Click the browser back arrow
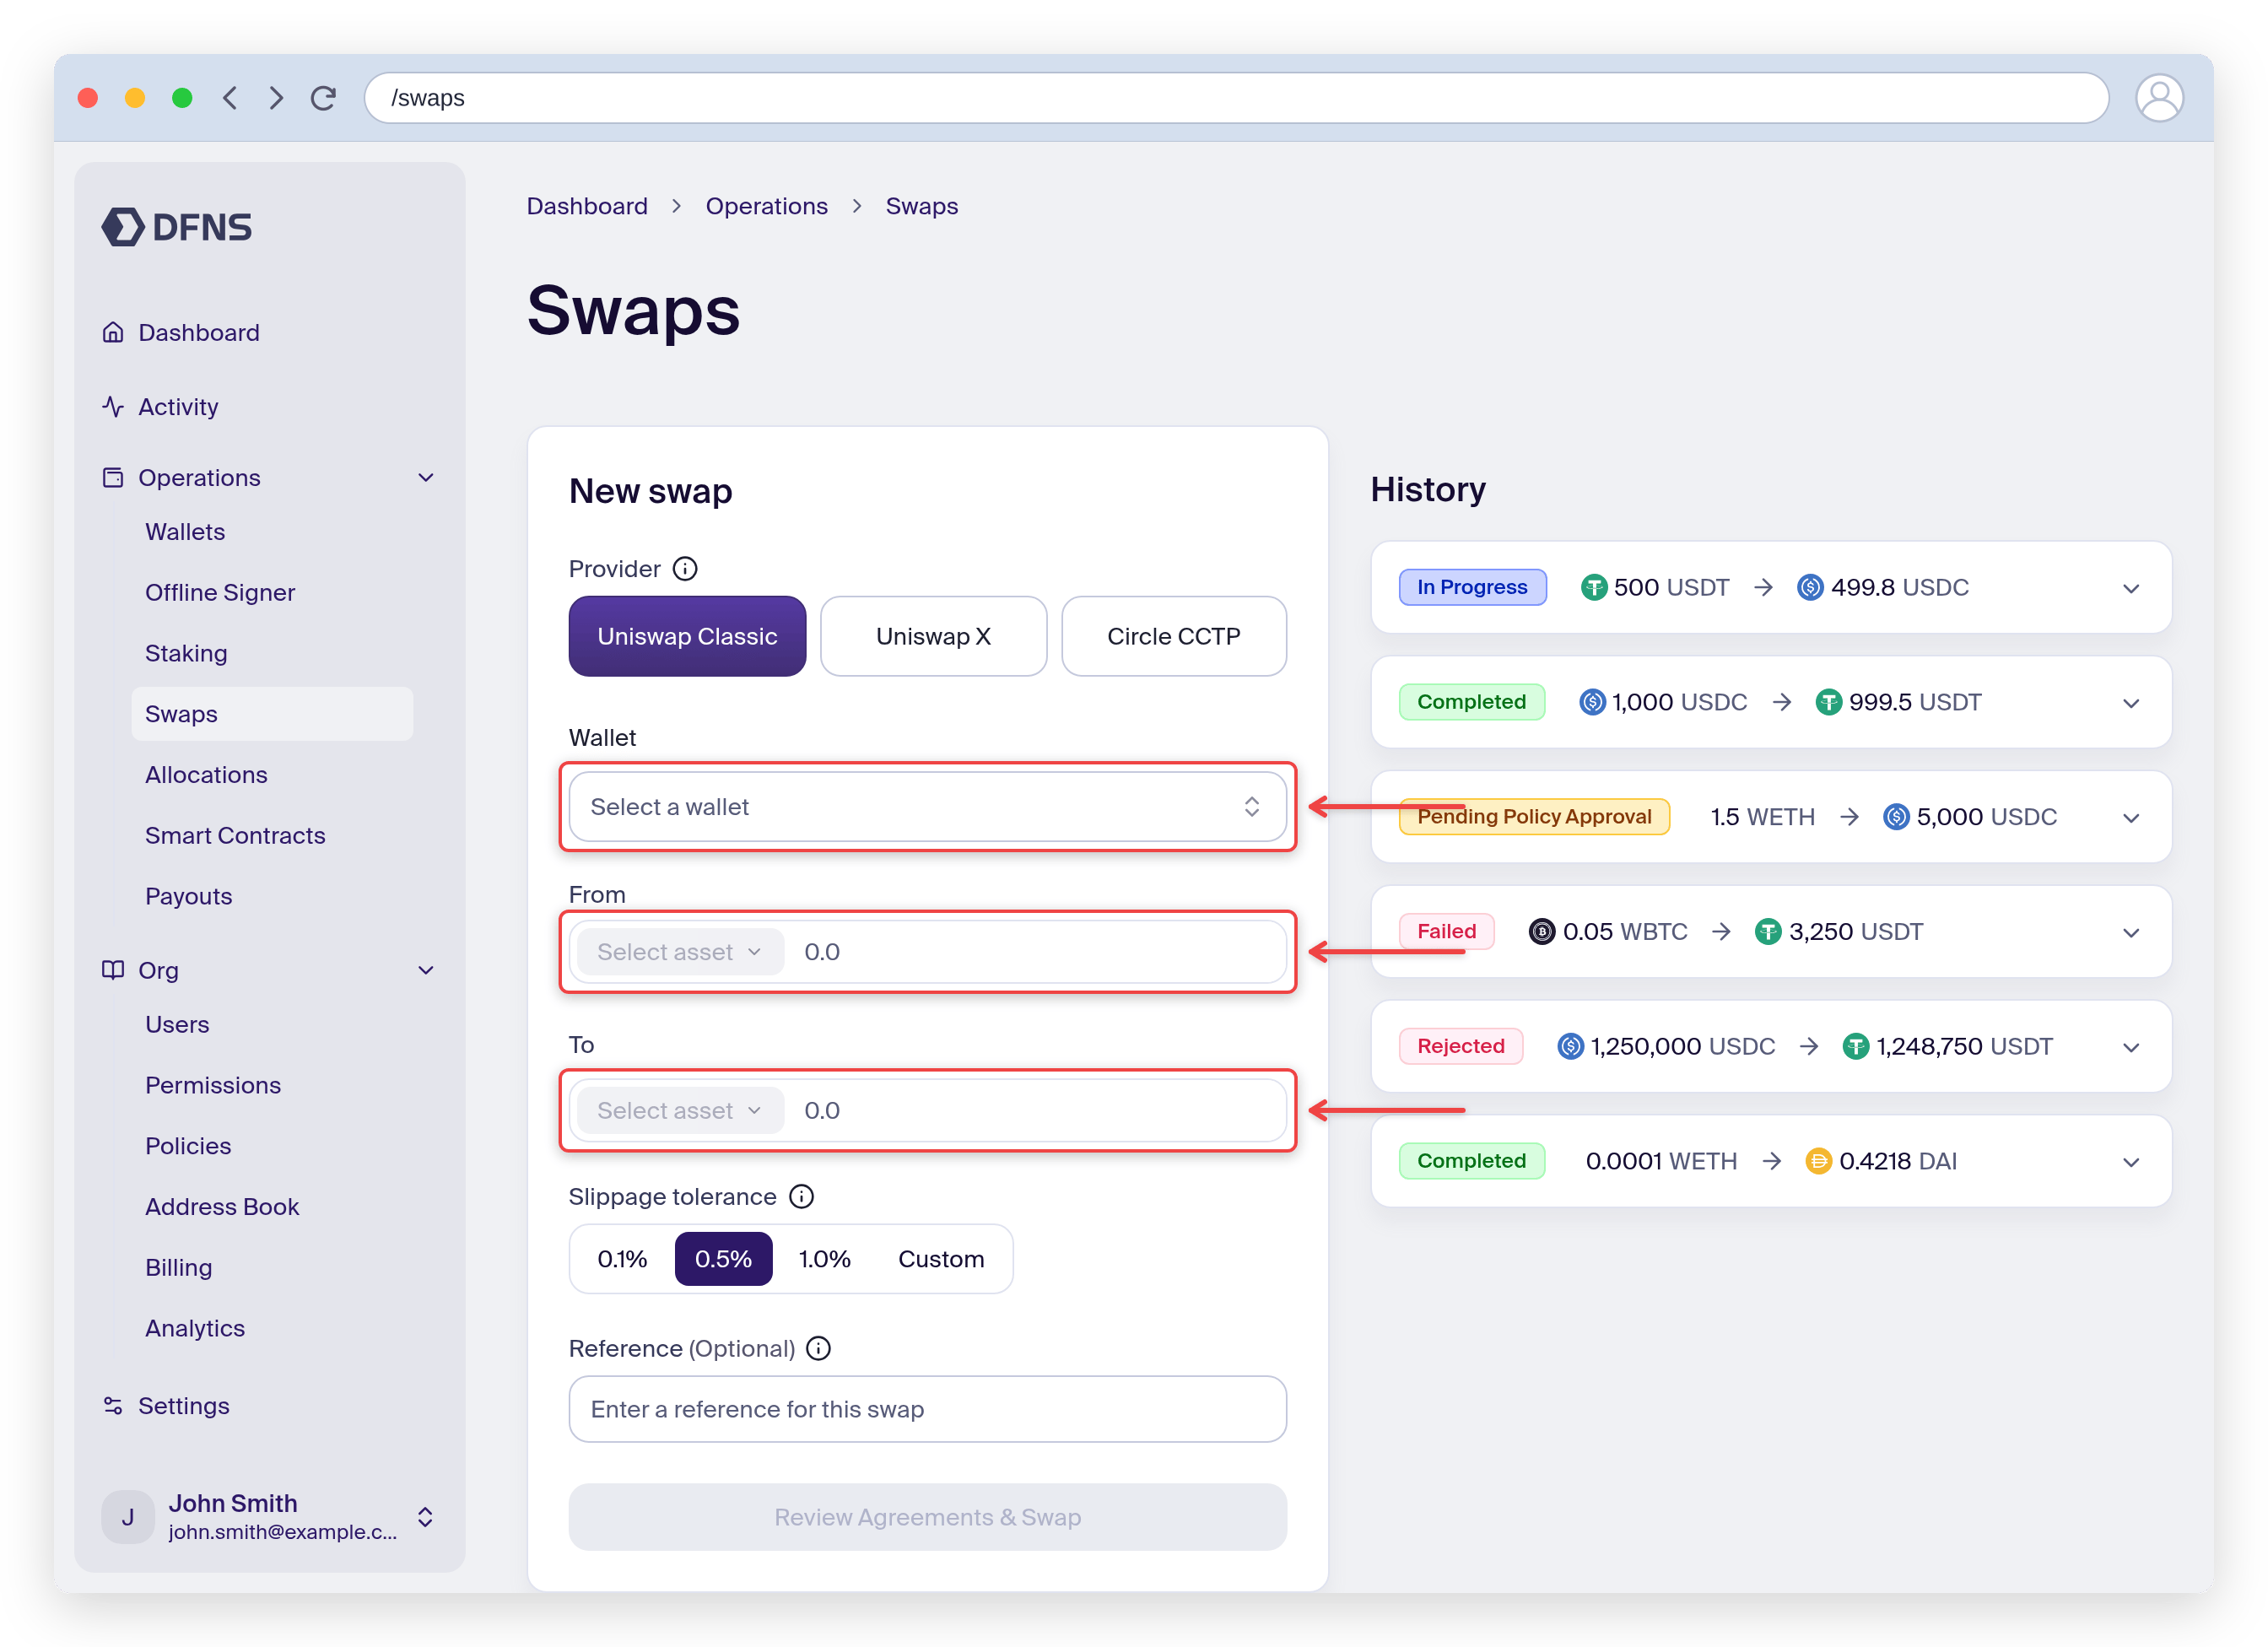Viewport: 2268px width, 1647px height. [x=230, y=98]
